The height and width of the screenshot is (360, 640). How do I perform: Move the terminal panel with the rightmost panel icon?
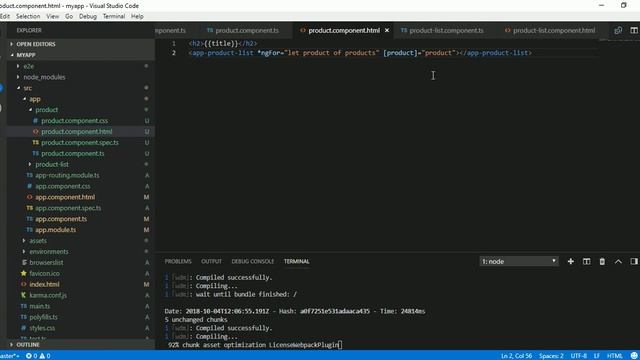tap(633, 261)
